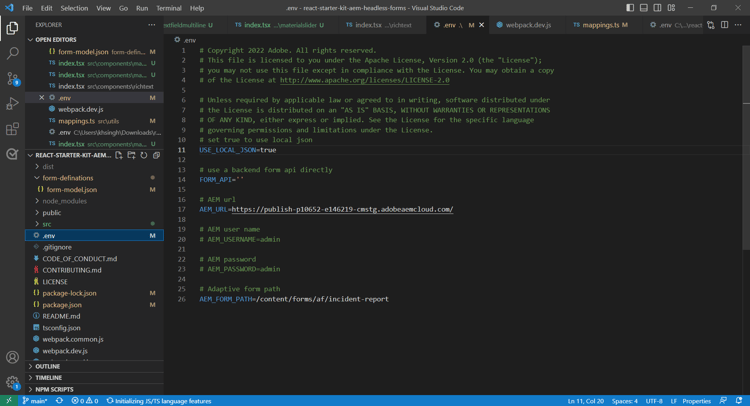Synchronize changes from the status bar
750x406 pixels.
(x=59, y=401)
